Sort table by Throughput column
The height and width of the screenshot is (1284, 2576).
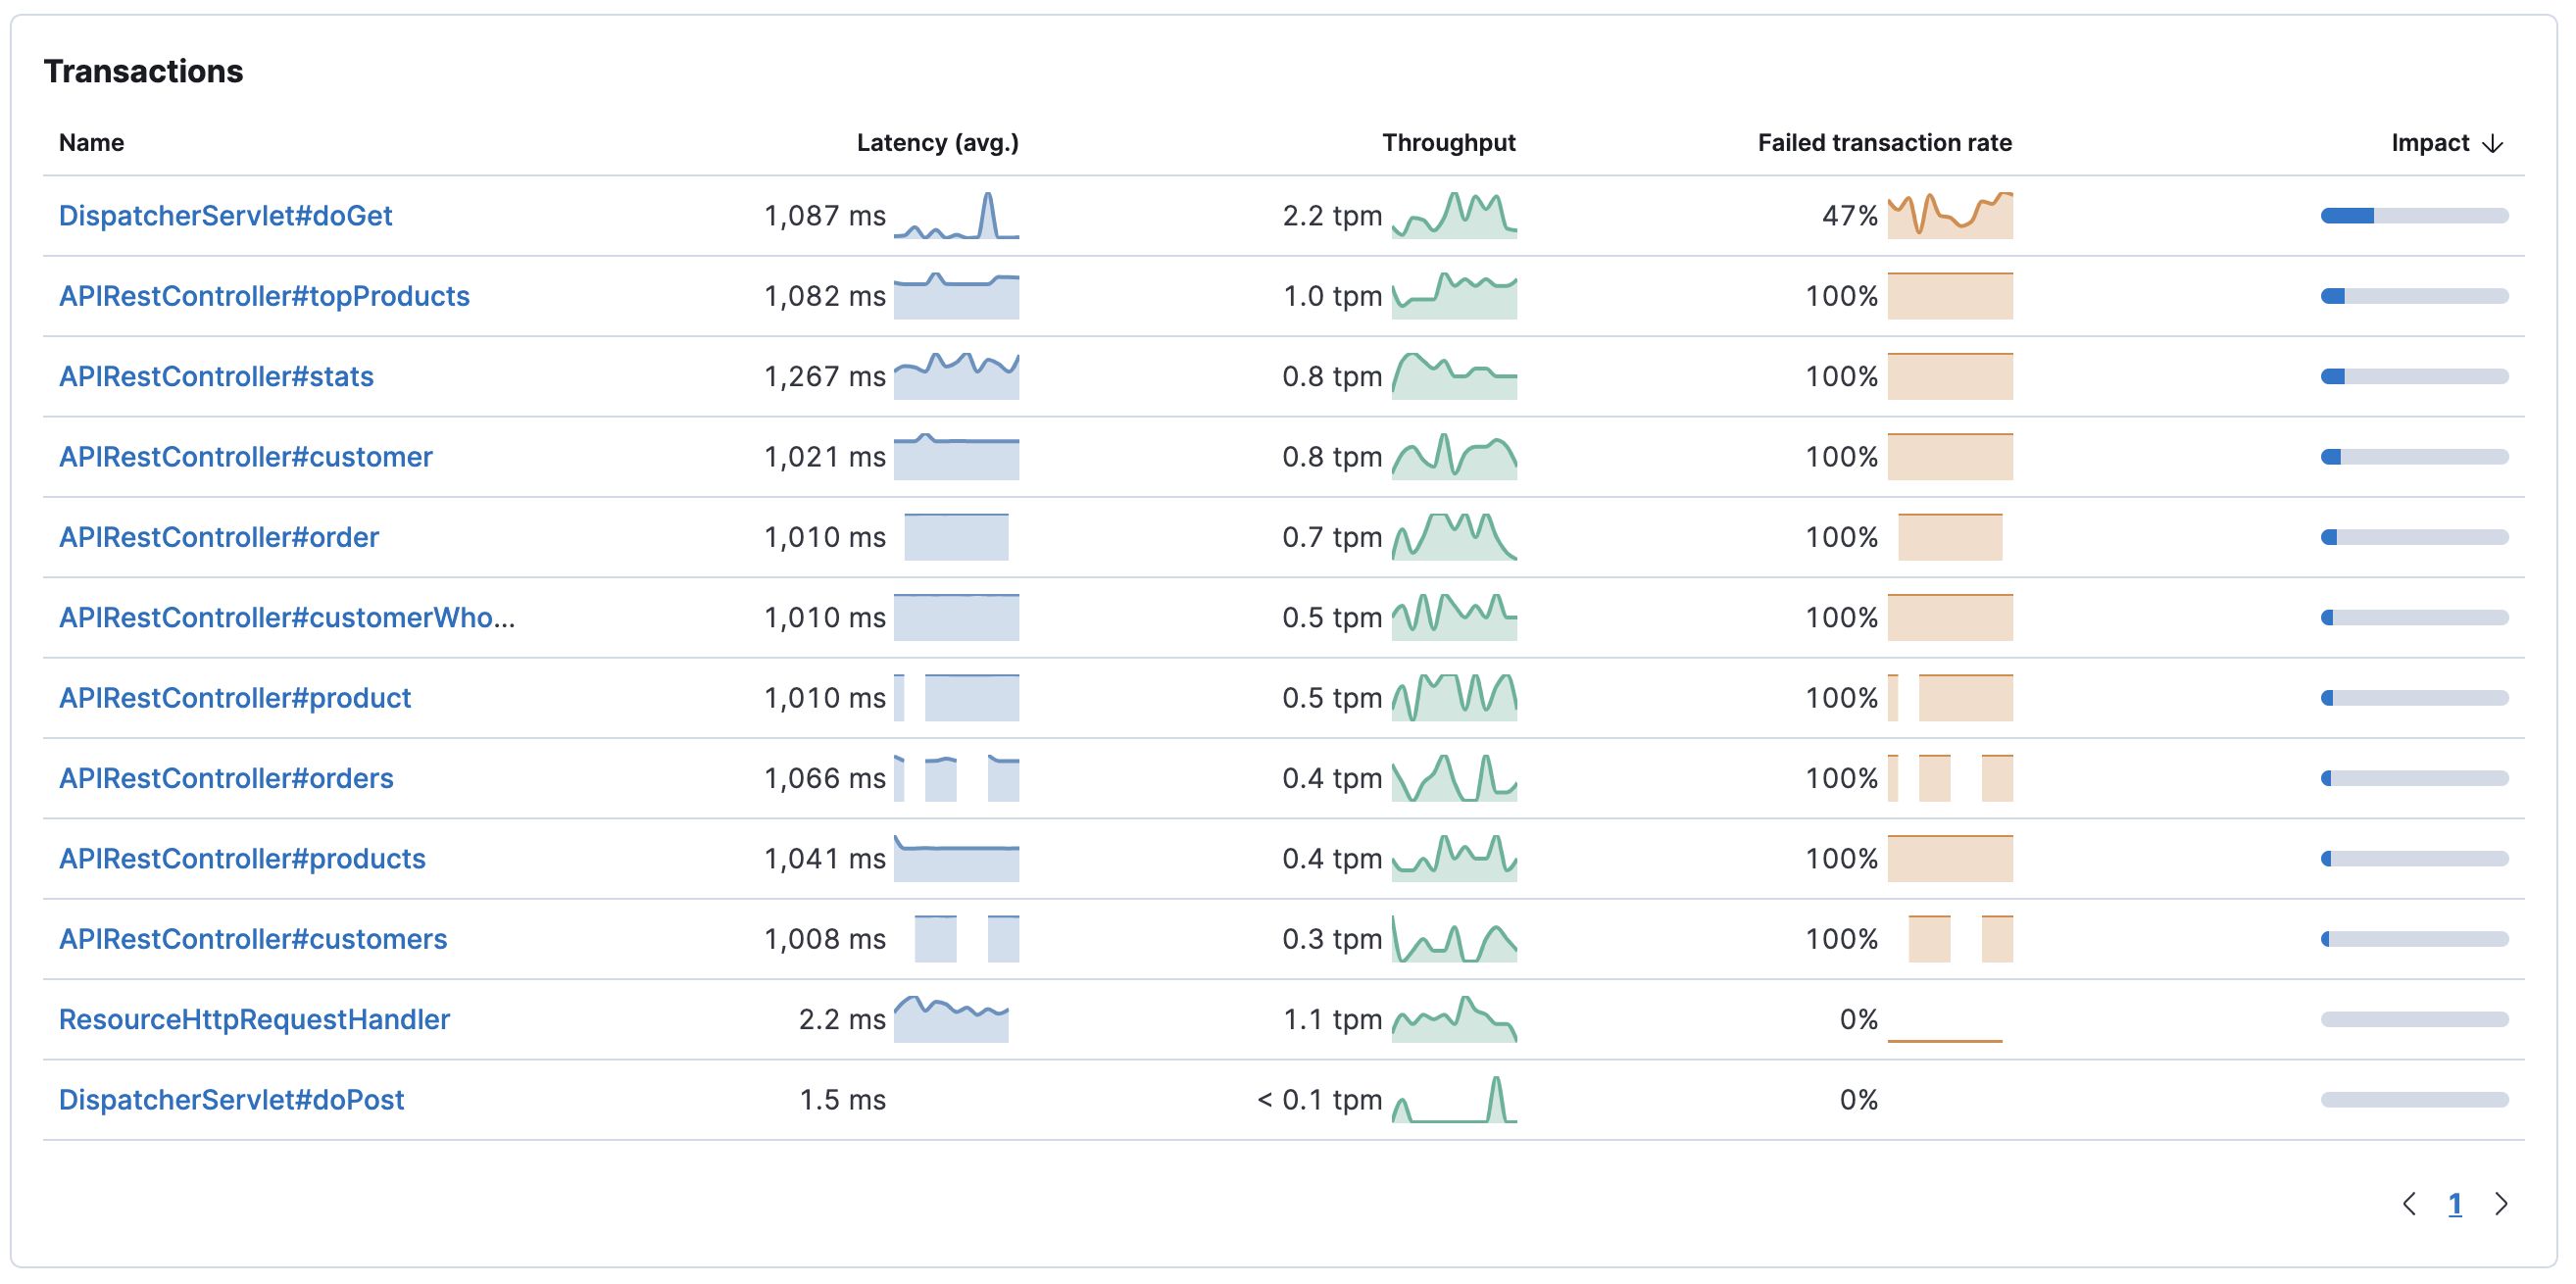[x=1447, y=142]
